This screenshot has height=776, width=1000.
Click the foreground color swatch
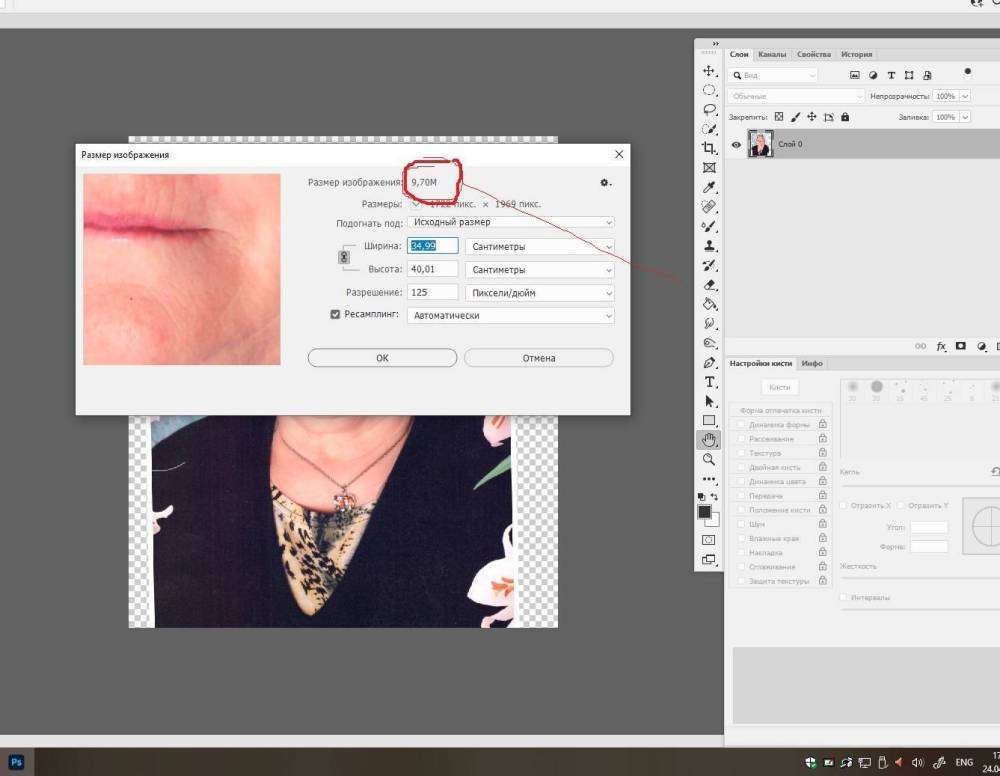(x=704, y=512)
